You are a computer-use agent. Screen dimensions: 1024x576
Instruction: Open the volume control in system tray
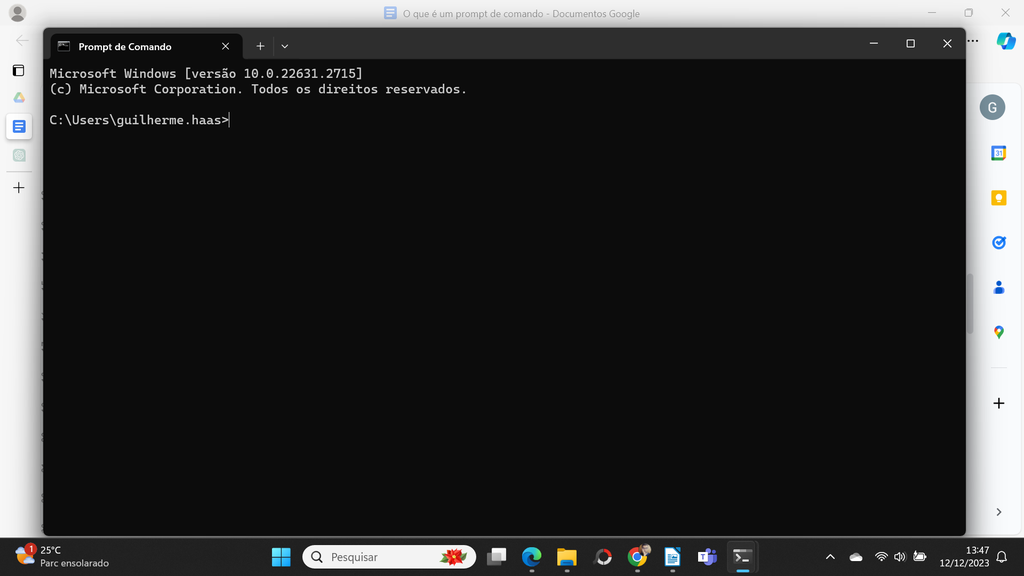point(900,557)
